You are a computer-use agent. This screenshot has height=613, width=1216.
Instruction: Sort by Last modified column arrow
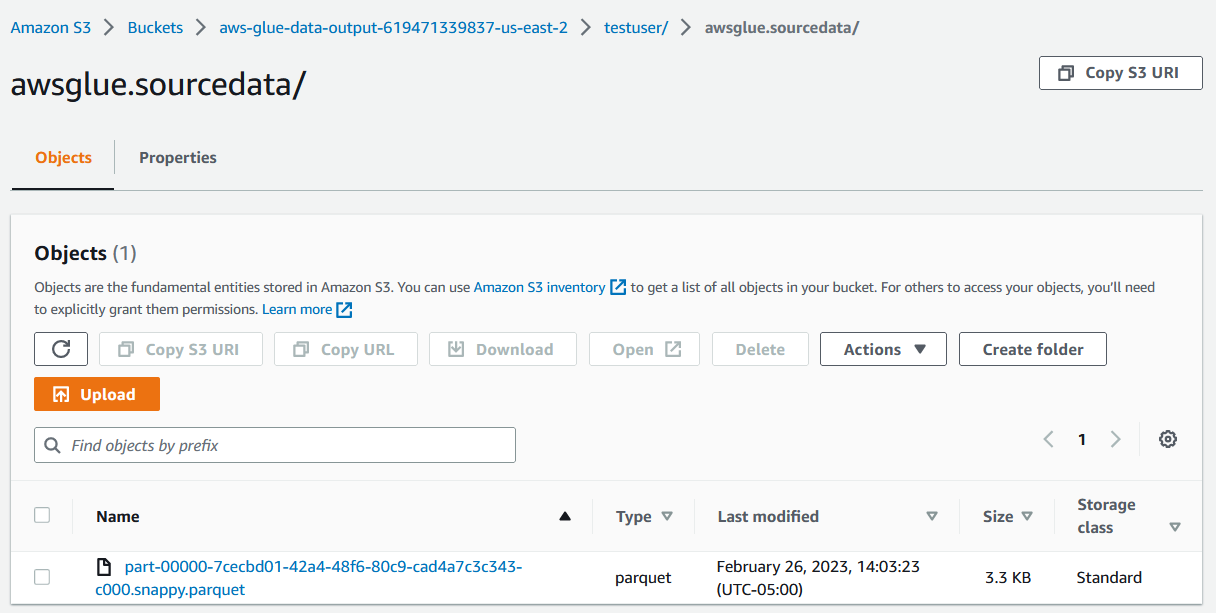click(932, 517)
